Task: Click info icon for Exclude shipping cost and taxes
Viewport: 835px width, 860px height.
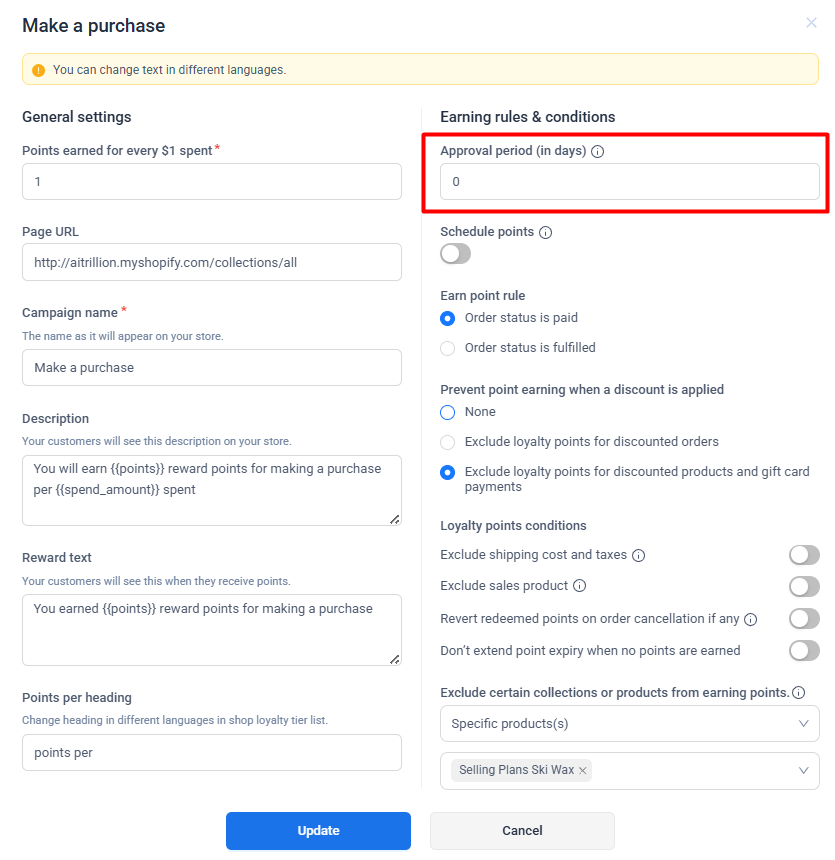Action: tap(638, 556)
